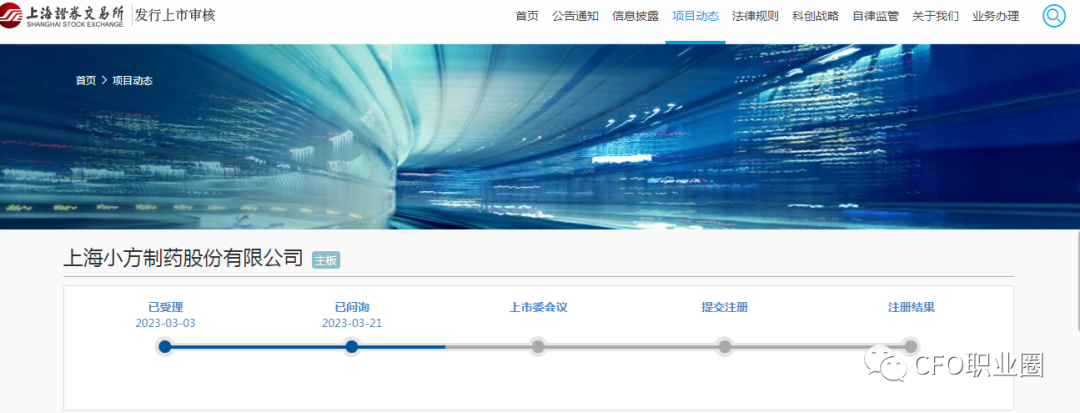Viewport: 1080px width, 413px height.
Task: Click the 已受理 stage marker dot
Action: tap(165, 346)
